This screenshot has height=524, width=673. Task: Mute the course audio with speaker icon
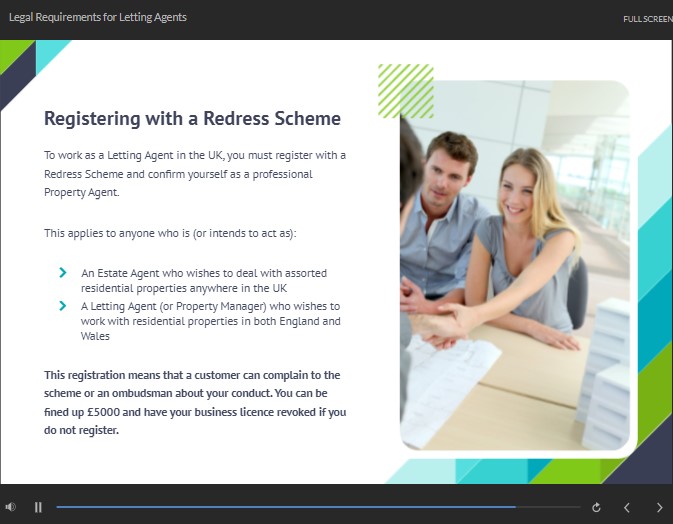10,507
